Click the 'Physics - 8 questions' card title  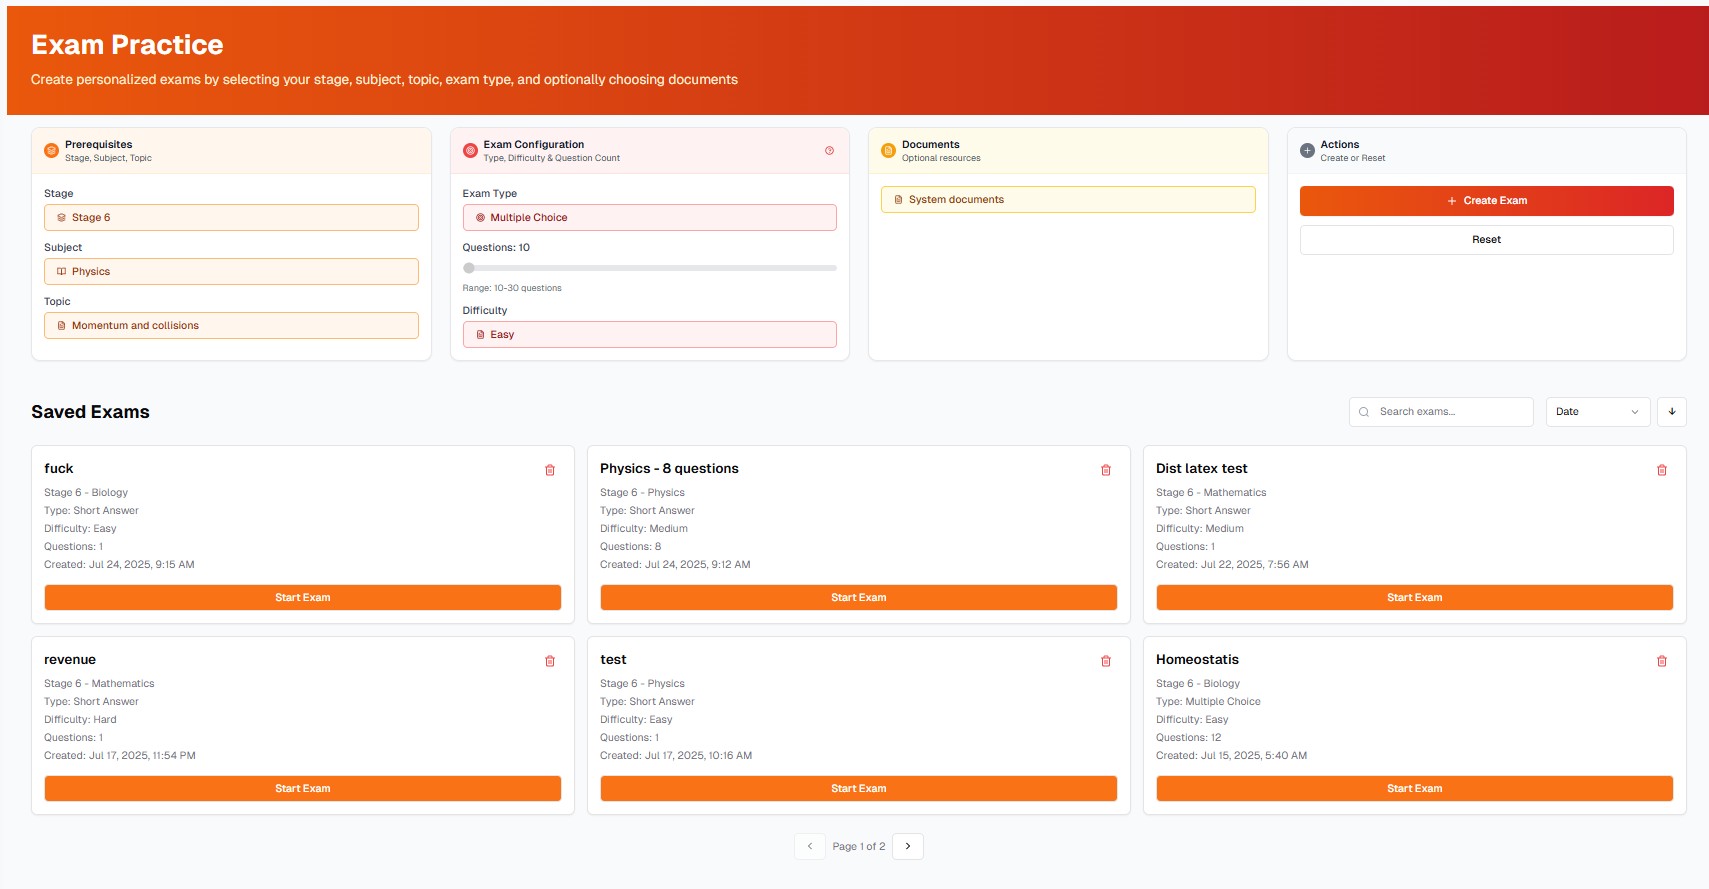[x=669, y=468]
